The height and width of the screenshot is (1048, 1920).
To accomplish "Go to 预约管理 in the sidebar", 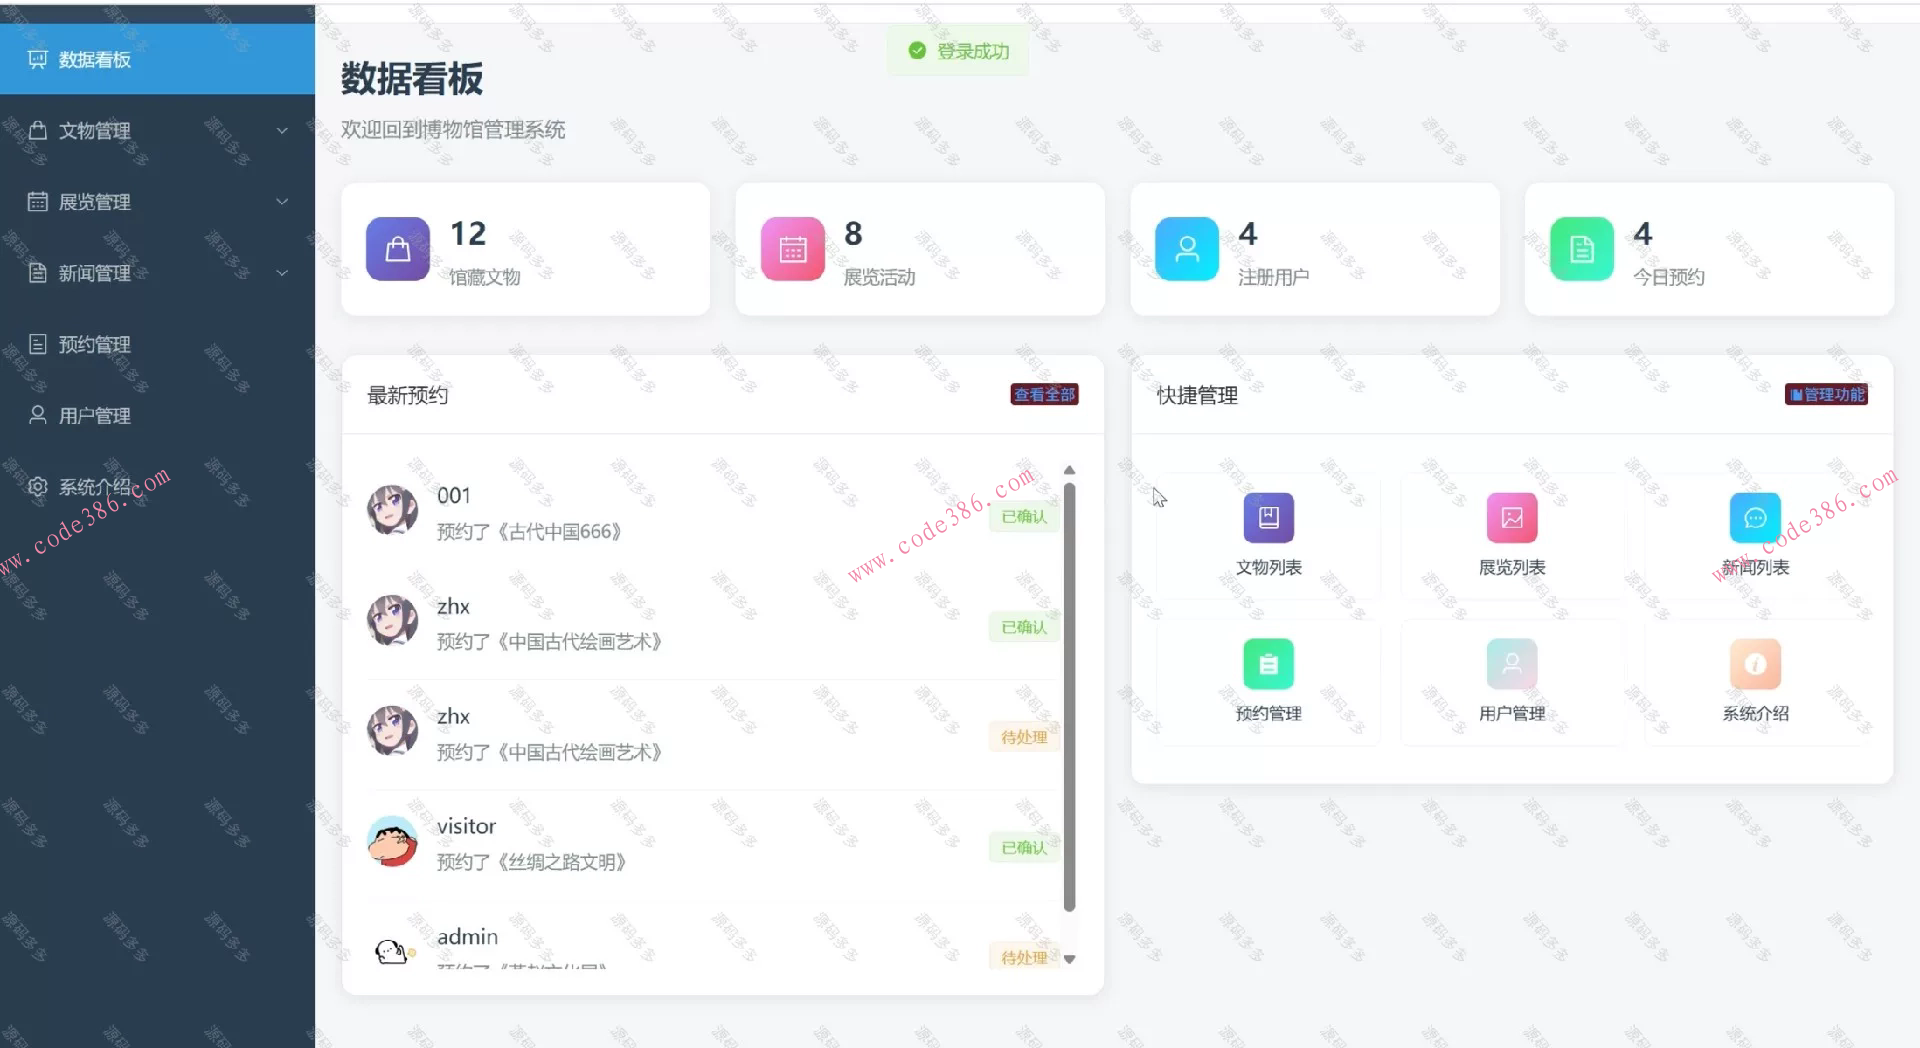I will [x=157, y=344].
